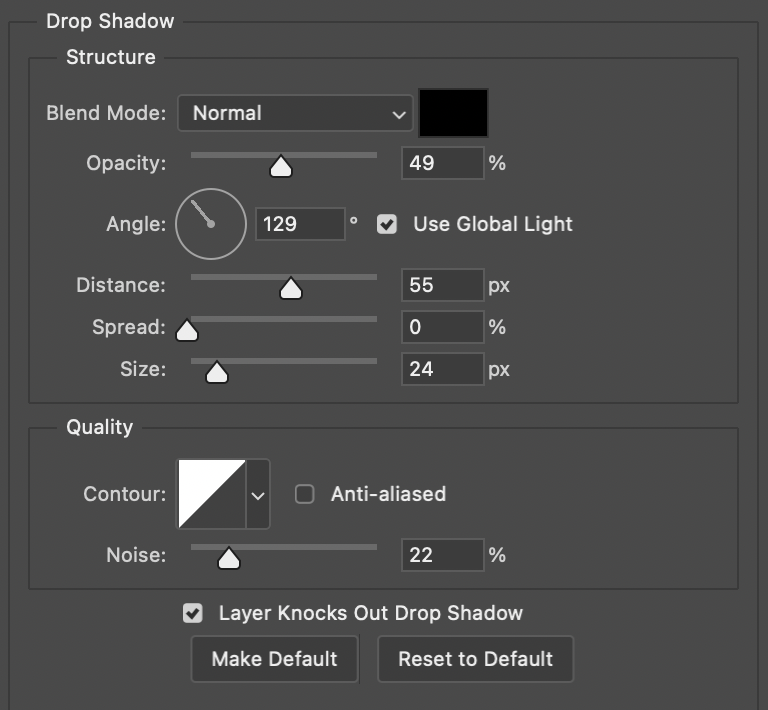This screenshot has width=768, height=710.
Task: Enable the Anti-aliased checkbox
Action: point(305,494)
